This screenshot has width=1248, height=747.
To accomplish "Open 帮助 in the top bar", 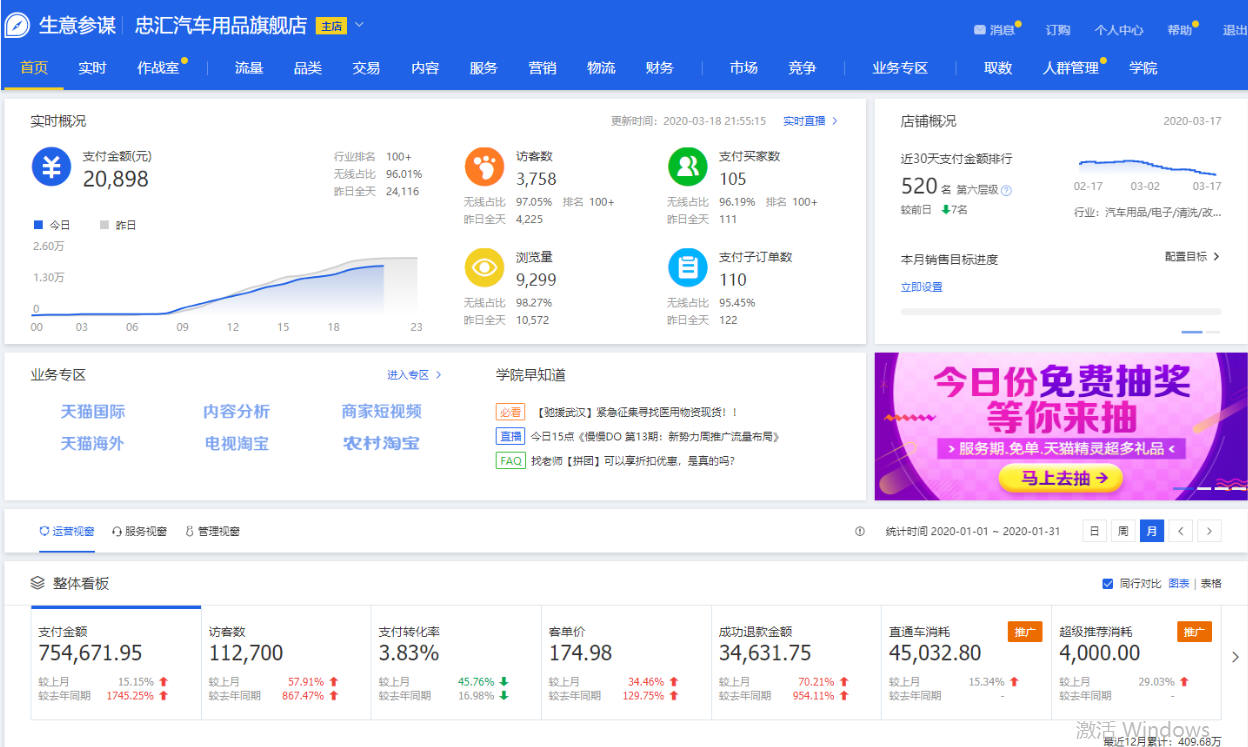I will click(1179, 30).
